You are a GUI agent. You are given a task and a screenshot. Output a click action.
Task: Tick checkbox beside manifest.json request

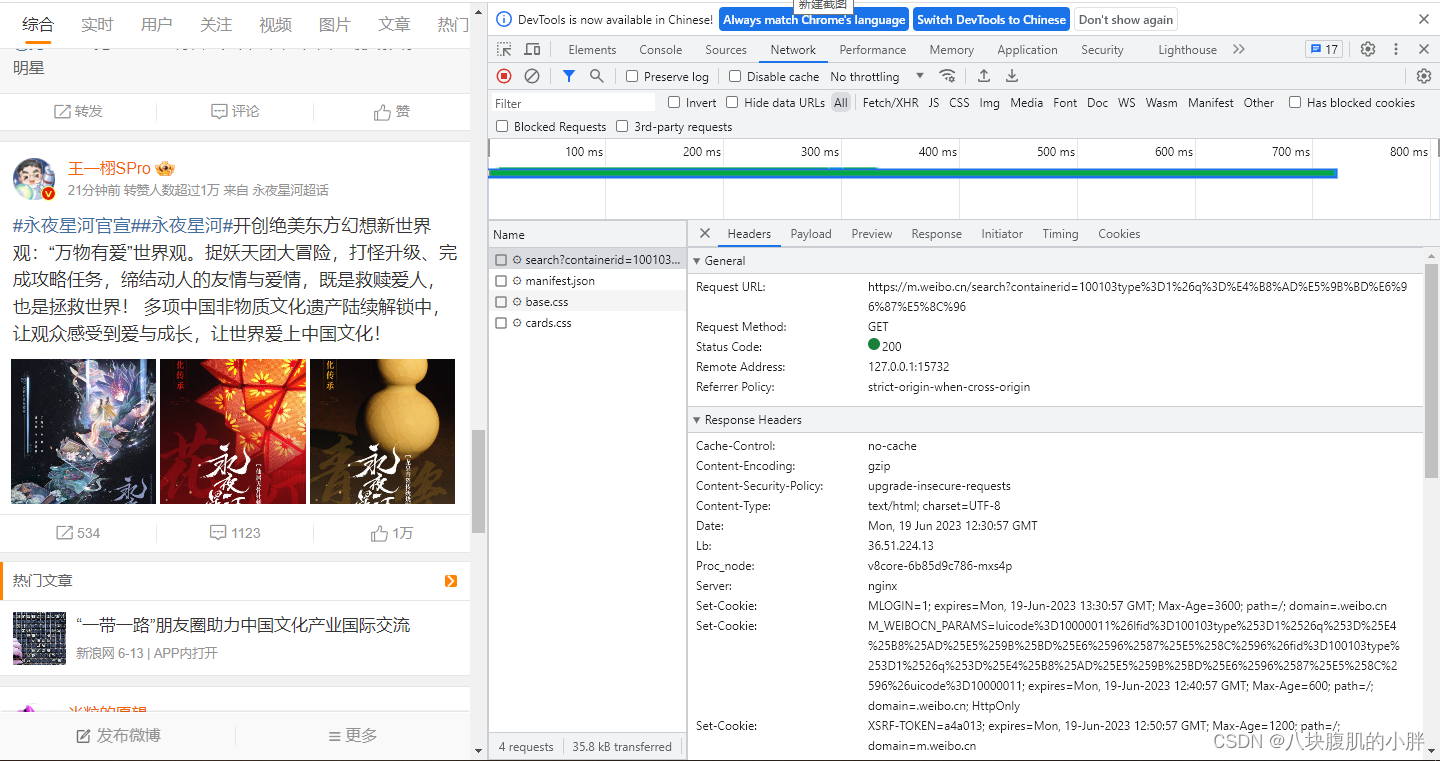501,281
